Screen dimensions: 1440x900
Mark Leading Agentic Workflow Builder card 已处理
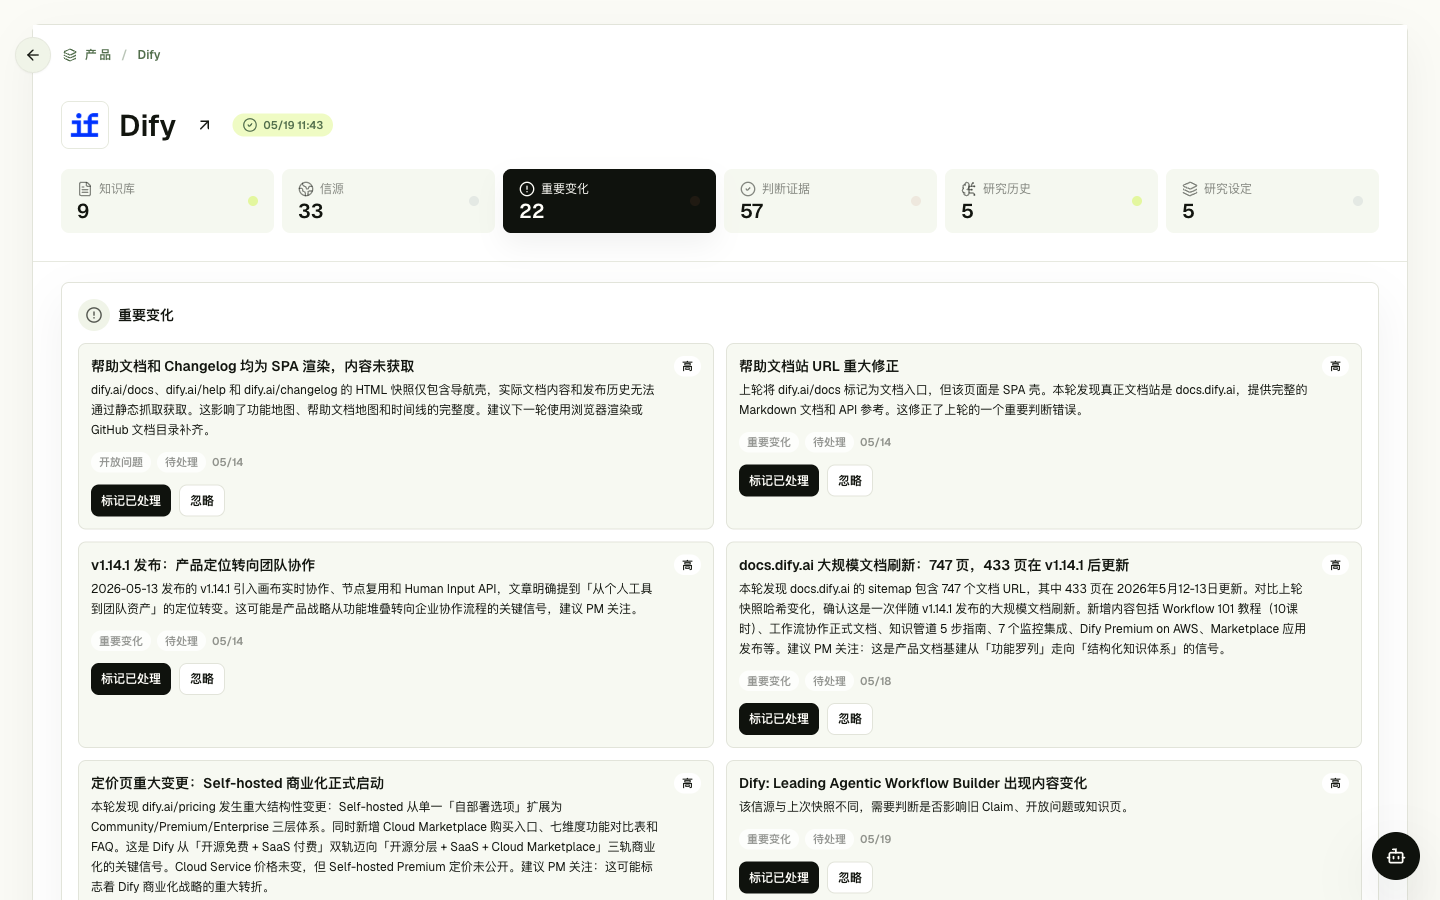(x=779, y=878)
